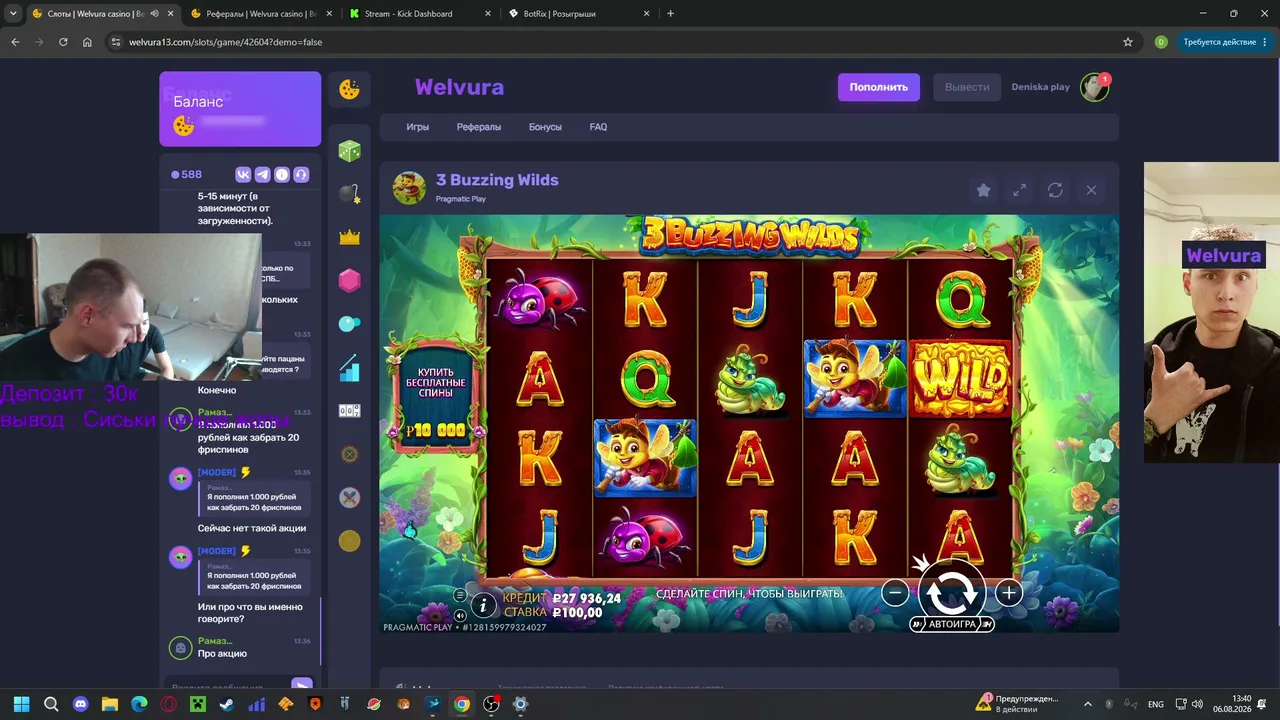This screenshot has width=1280, height=720.
Task: Open the blue rising chart game icon
Action: 349,368
